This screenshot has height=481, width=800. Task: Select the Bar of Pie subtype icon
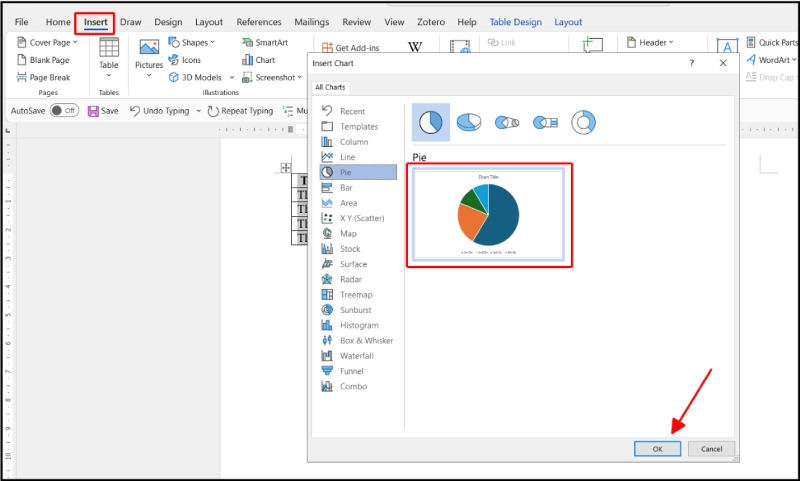[545, 122]
